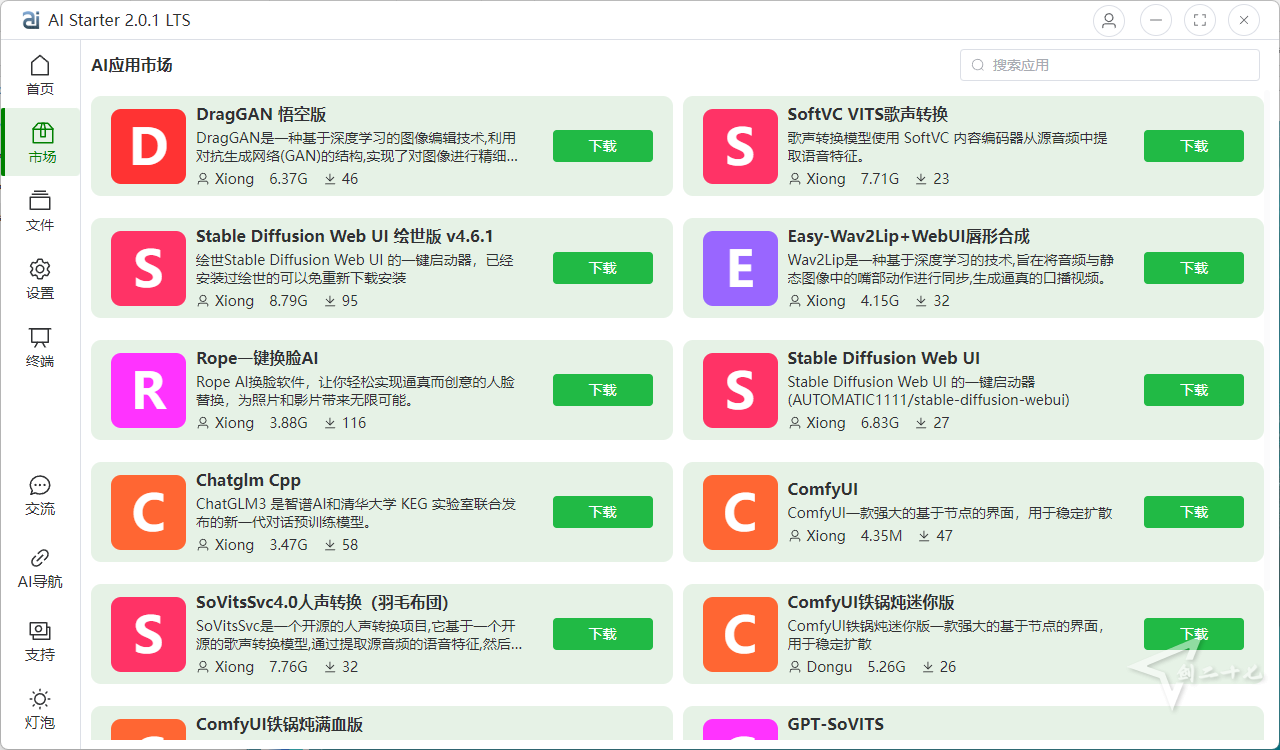Image resolution: width=1280 pixels, height=750 pixels.
Task: Toggle fullscreen with the expand window control
Action: [x=1199, y=19]
